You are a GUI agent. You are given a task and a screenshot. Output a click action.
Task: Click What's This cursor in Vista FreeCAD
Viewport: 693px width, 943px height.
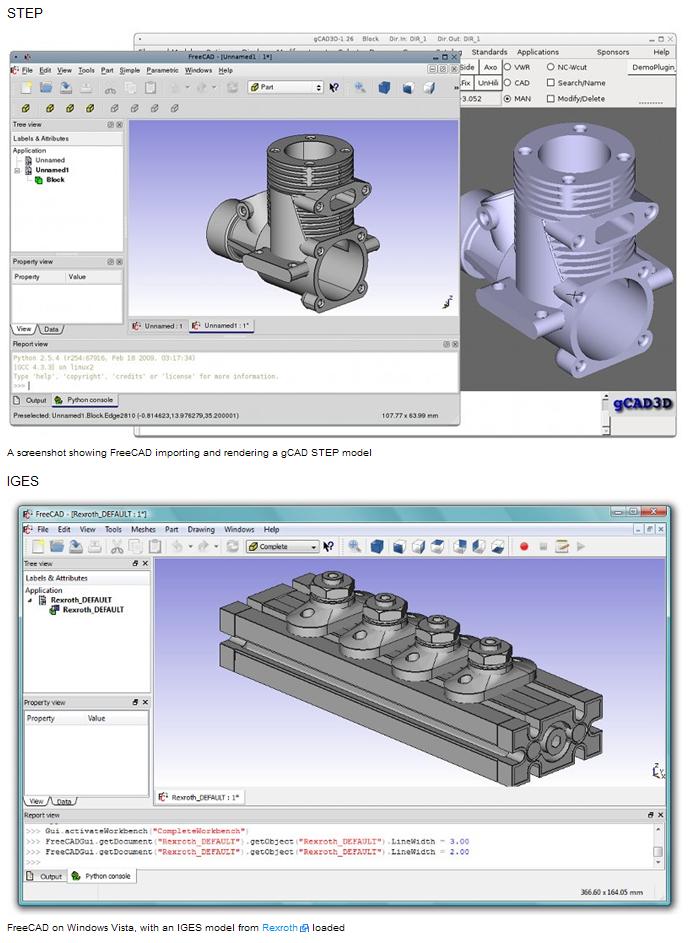point(328,546)
